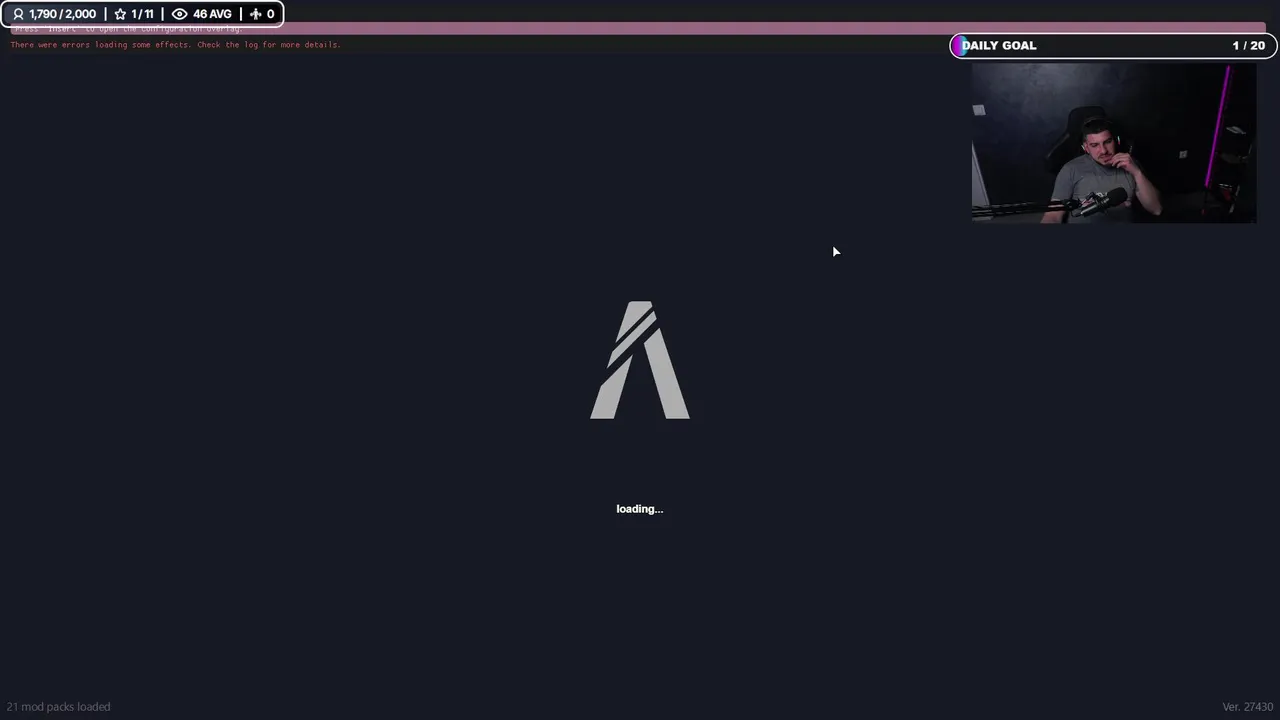The width and height of the screenshot is (1280, 720).
Task: Click the effects loading error message
Action: pos(176,45)
